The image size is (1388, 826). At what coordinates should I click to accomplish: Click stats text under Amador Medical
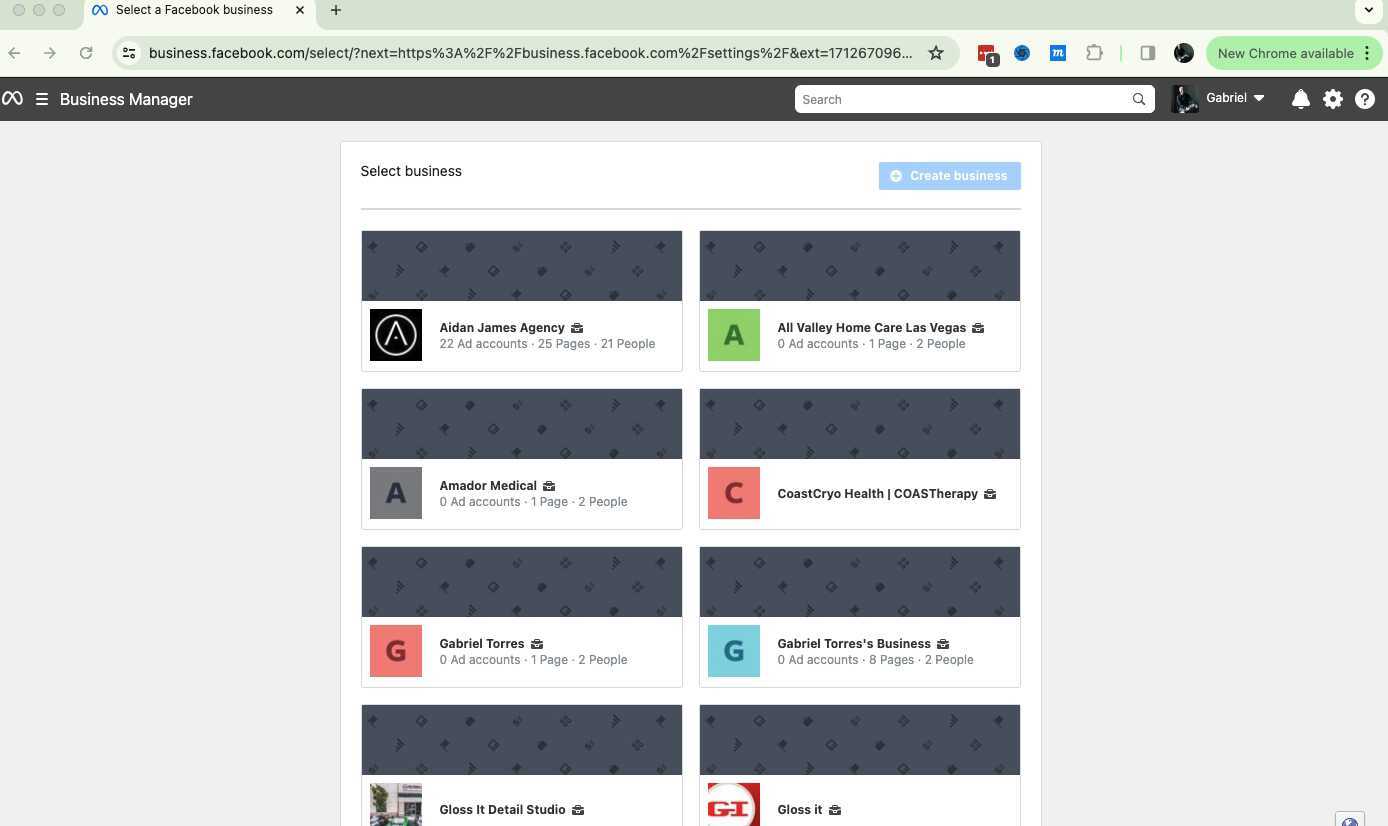click(533, 502)
